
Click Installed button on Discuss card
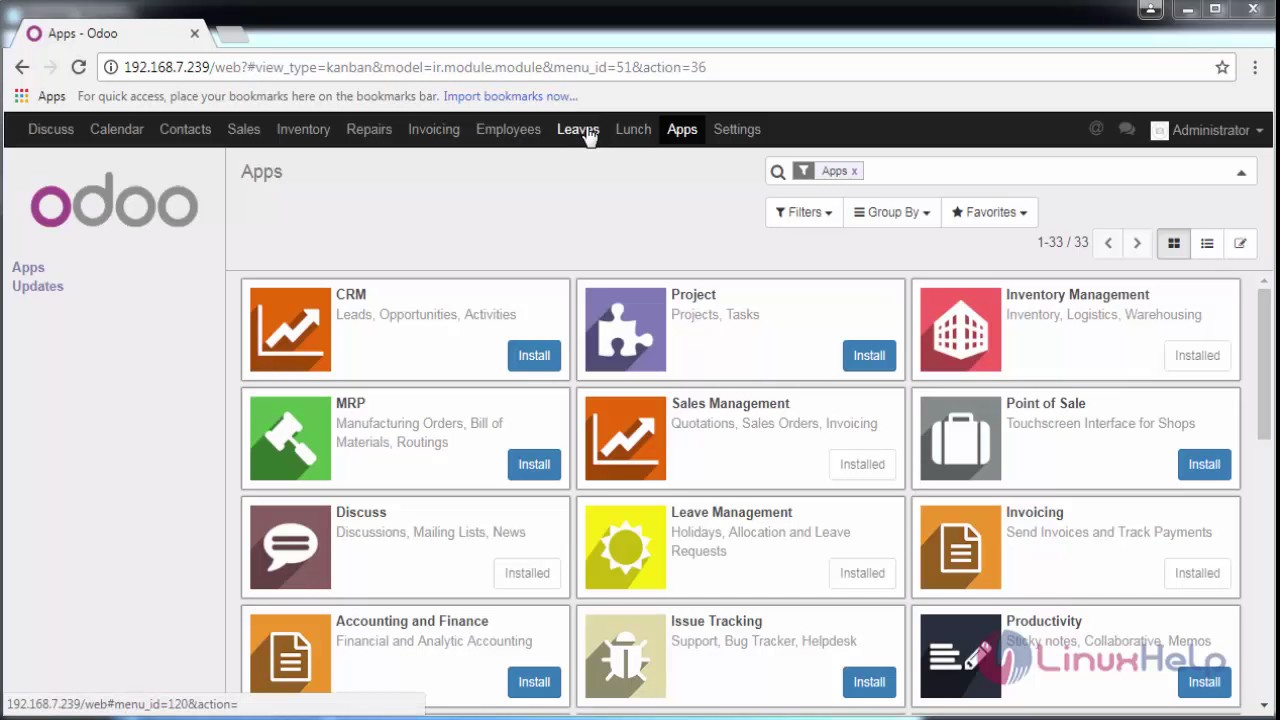coord(527,573)
